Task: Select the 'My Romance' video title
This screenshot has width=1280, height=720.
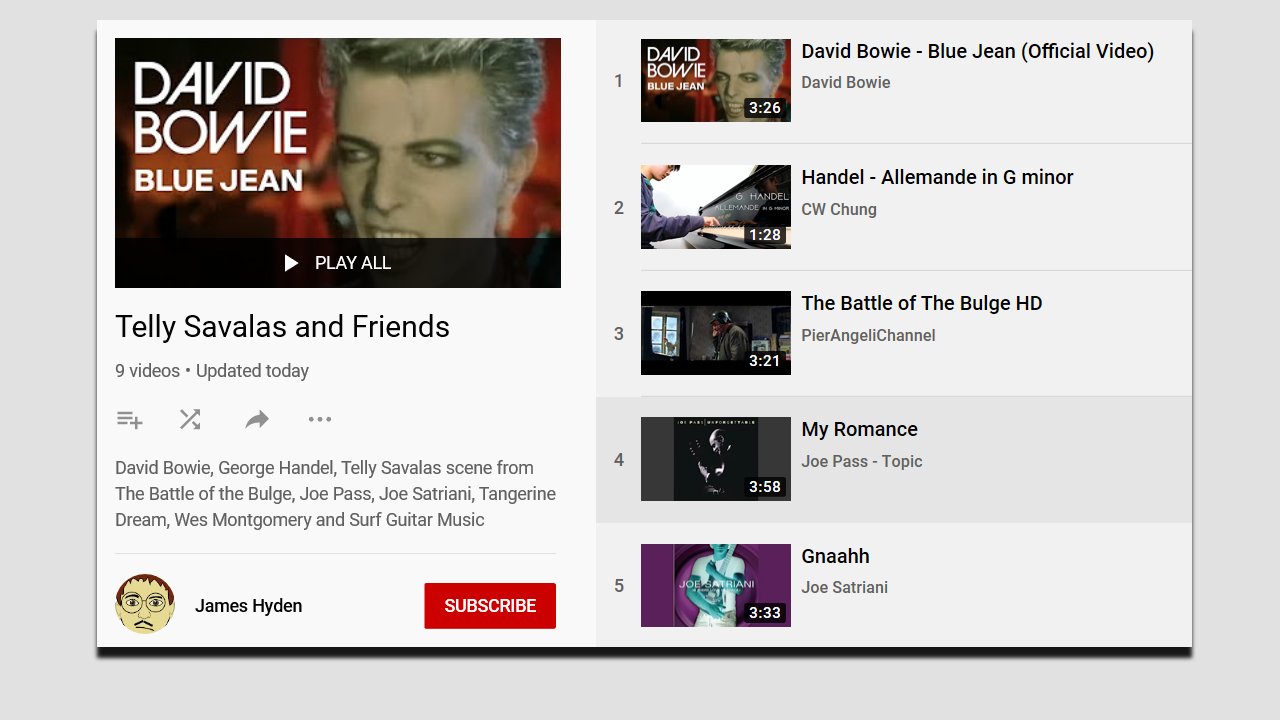Action: tap(860, 430)
